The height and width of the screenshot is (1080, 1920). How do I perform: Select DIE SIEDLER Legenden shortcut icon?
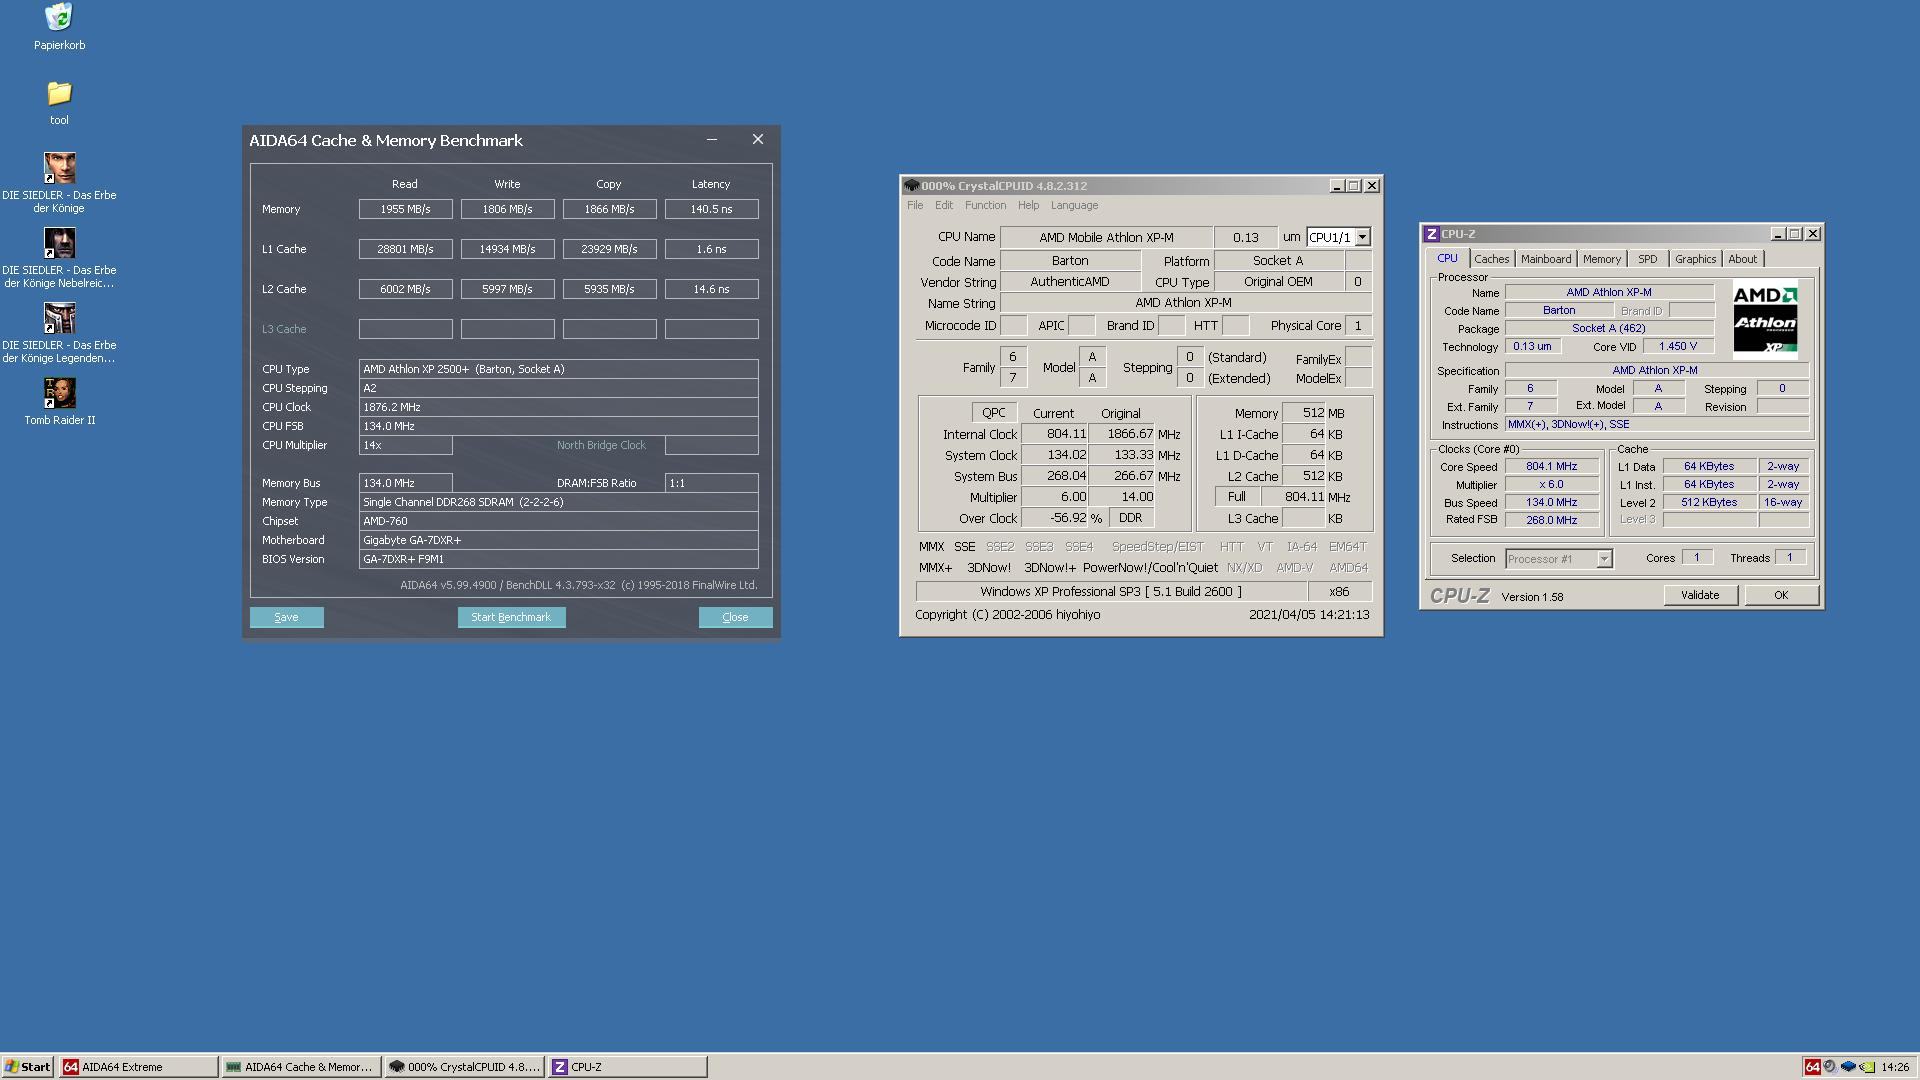tap(59, 318)
